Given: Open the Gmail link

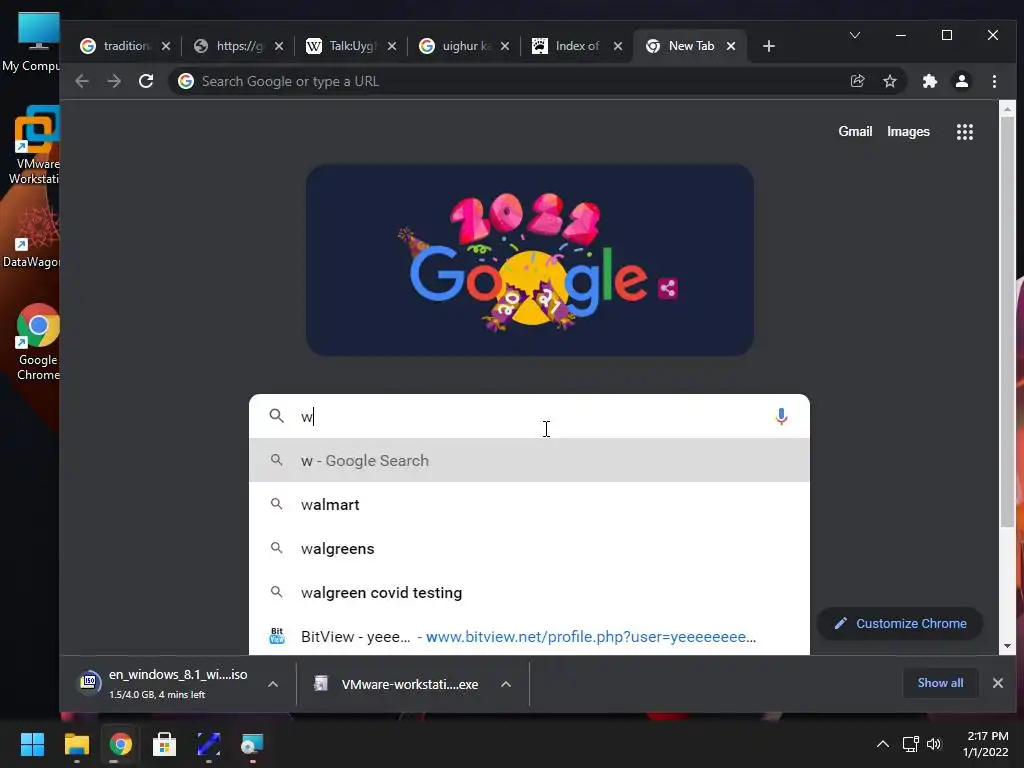Looking at the screenshot, I should point(855,132).
